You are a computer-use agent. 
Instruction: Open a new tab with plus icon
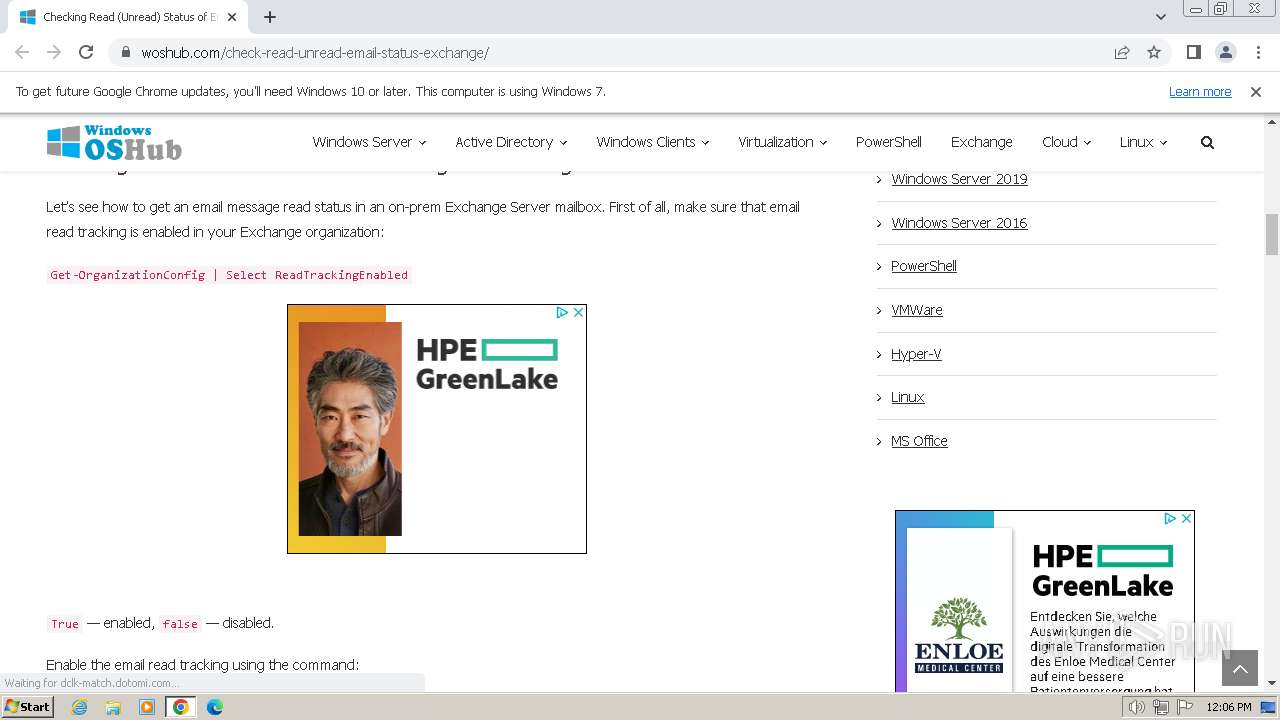[270, 16]
